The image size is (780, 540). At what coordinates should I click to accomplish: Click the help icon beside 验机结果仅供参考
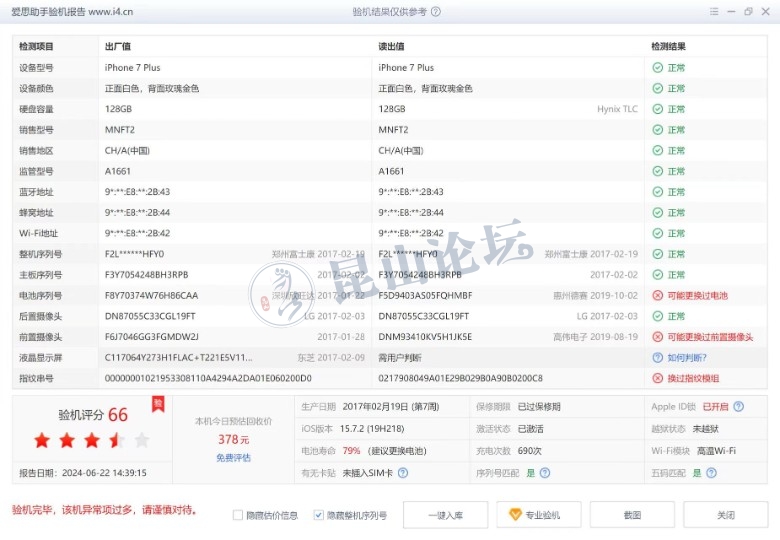click(x=436, y=12)
